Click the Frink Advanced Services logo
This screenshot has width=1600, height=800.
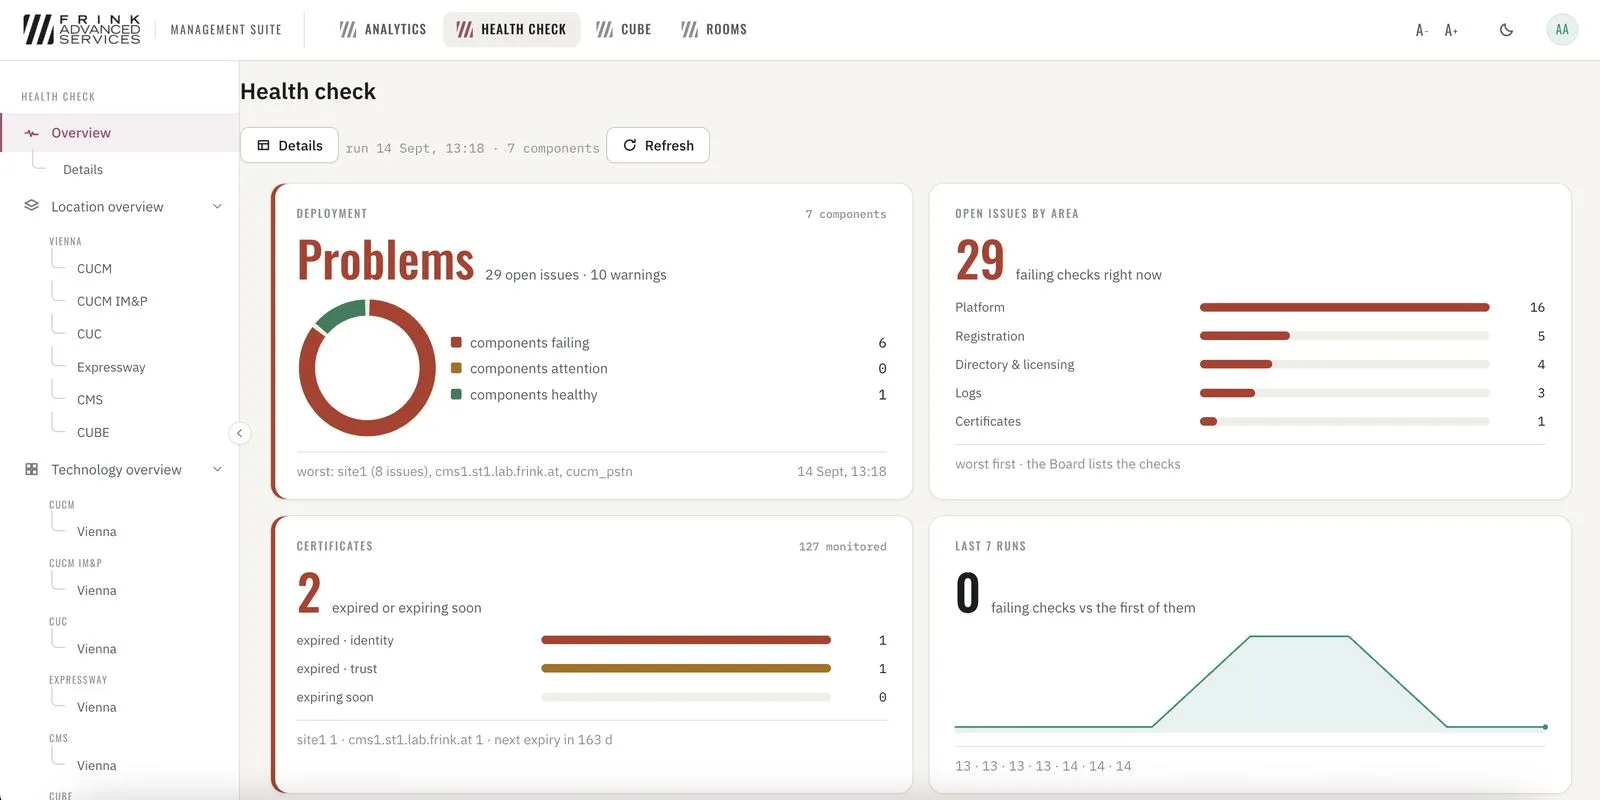[x=82, y=29]
